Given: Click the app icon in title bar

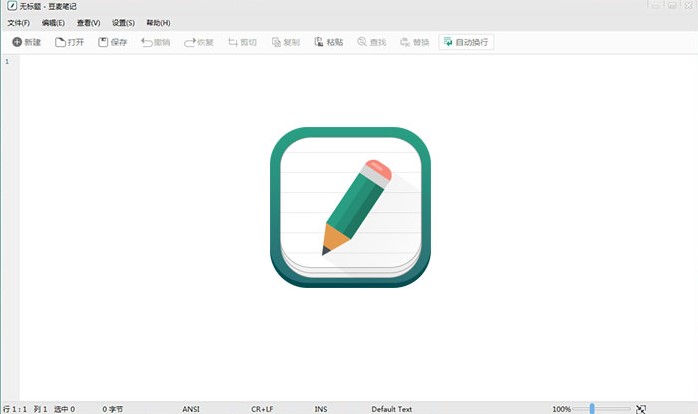Looking at the screenshot, I should pyautogui.click(x=12, y=6).
